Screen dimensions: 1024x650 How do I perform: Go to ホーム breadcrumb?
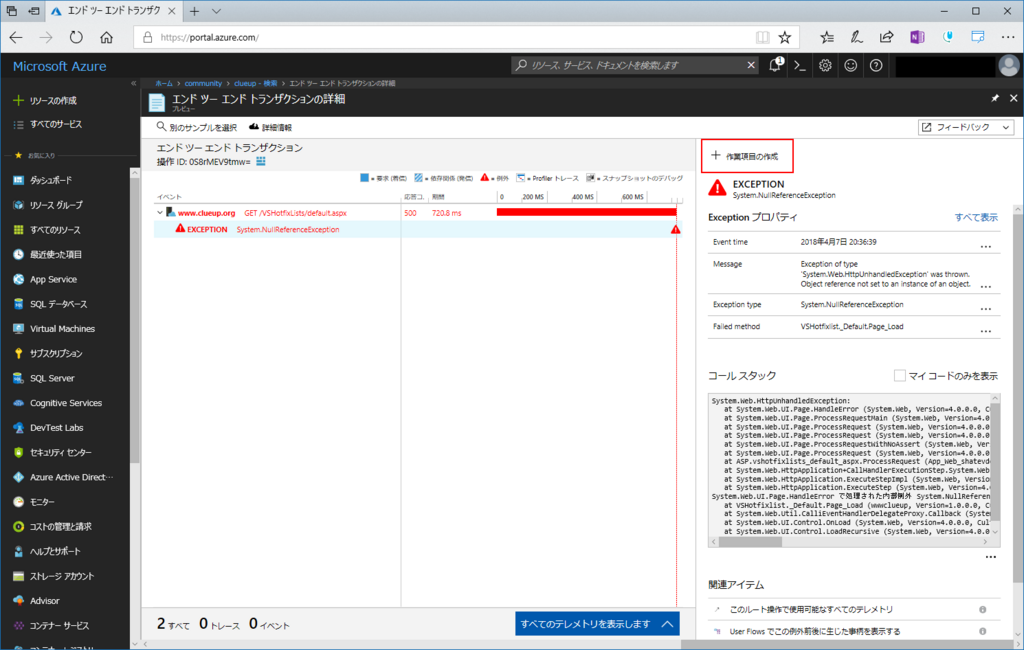tap(164, 83)
